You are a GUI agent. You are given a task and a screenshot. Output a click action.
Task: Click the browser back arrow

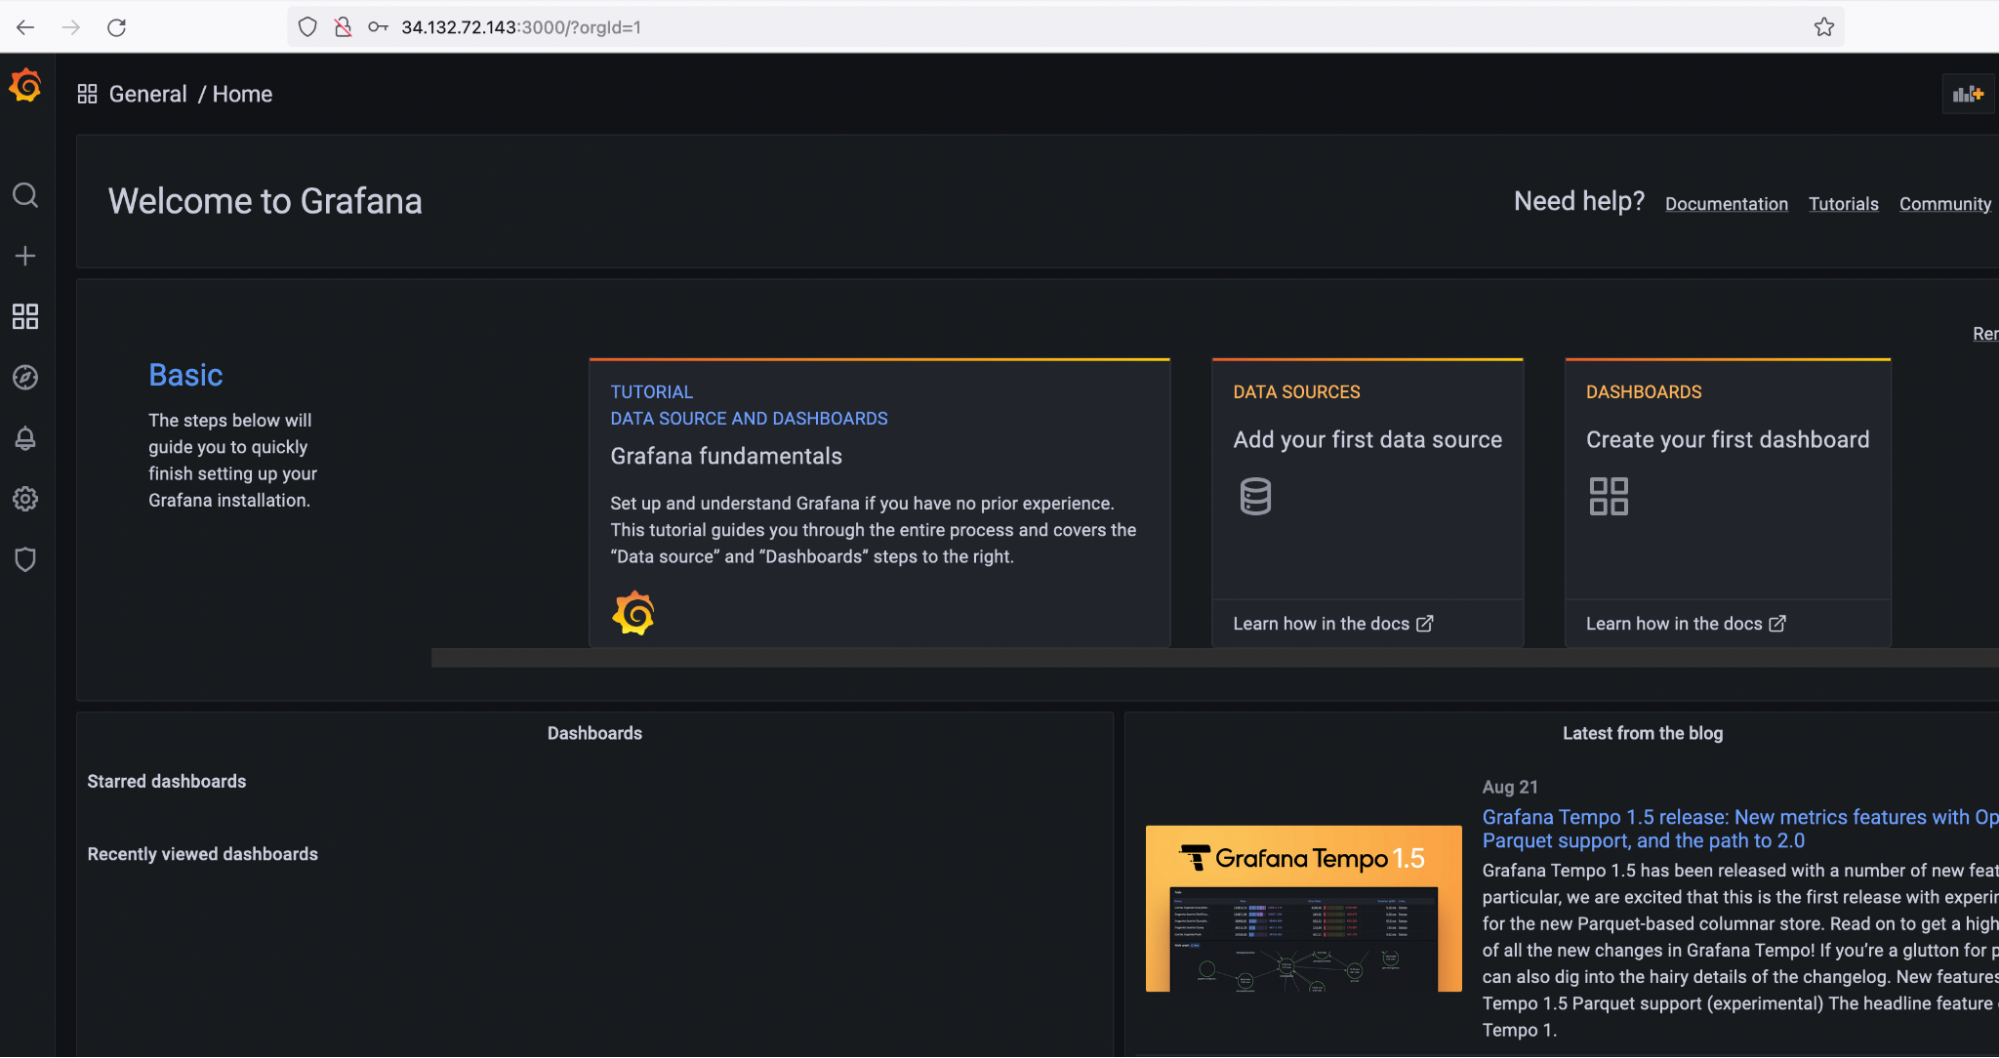tap(25, 27)
